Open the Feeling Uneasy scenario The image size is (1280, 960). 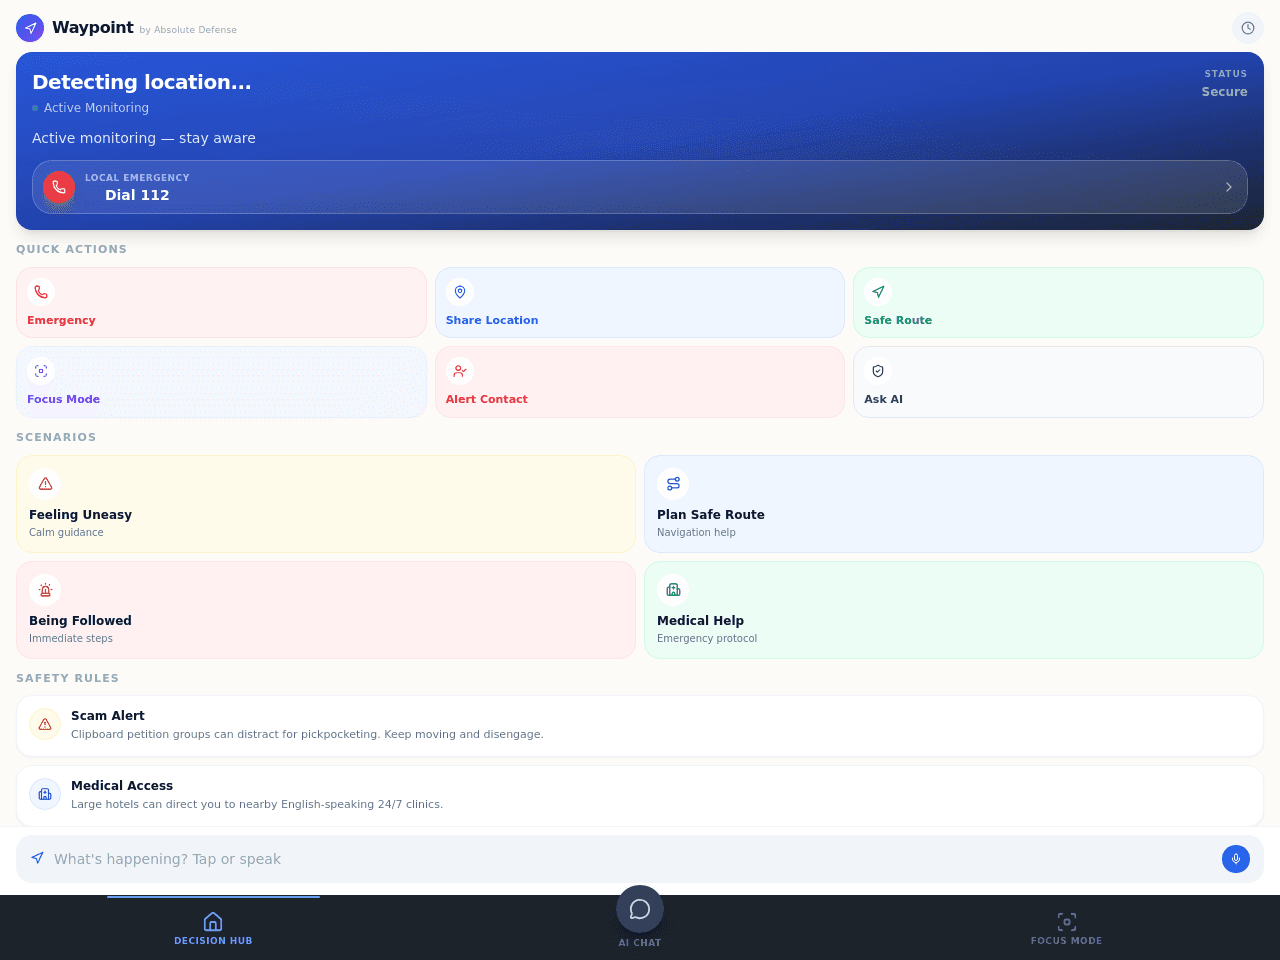[x=326, y=504]
